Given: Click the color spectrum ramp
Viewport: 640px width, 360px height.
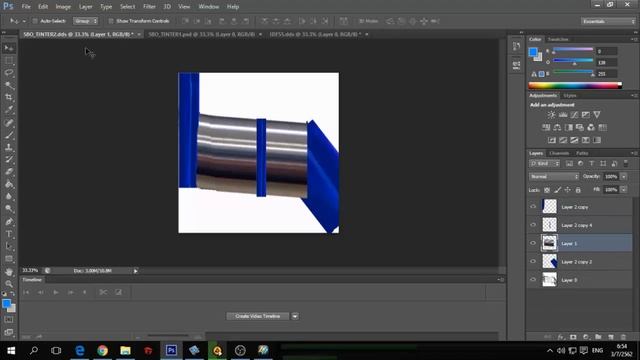Looking at the screenshot, I should (x=575, y=85).
